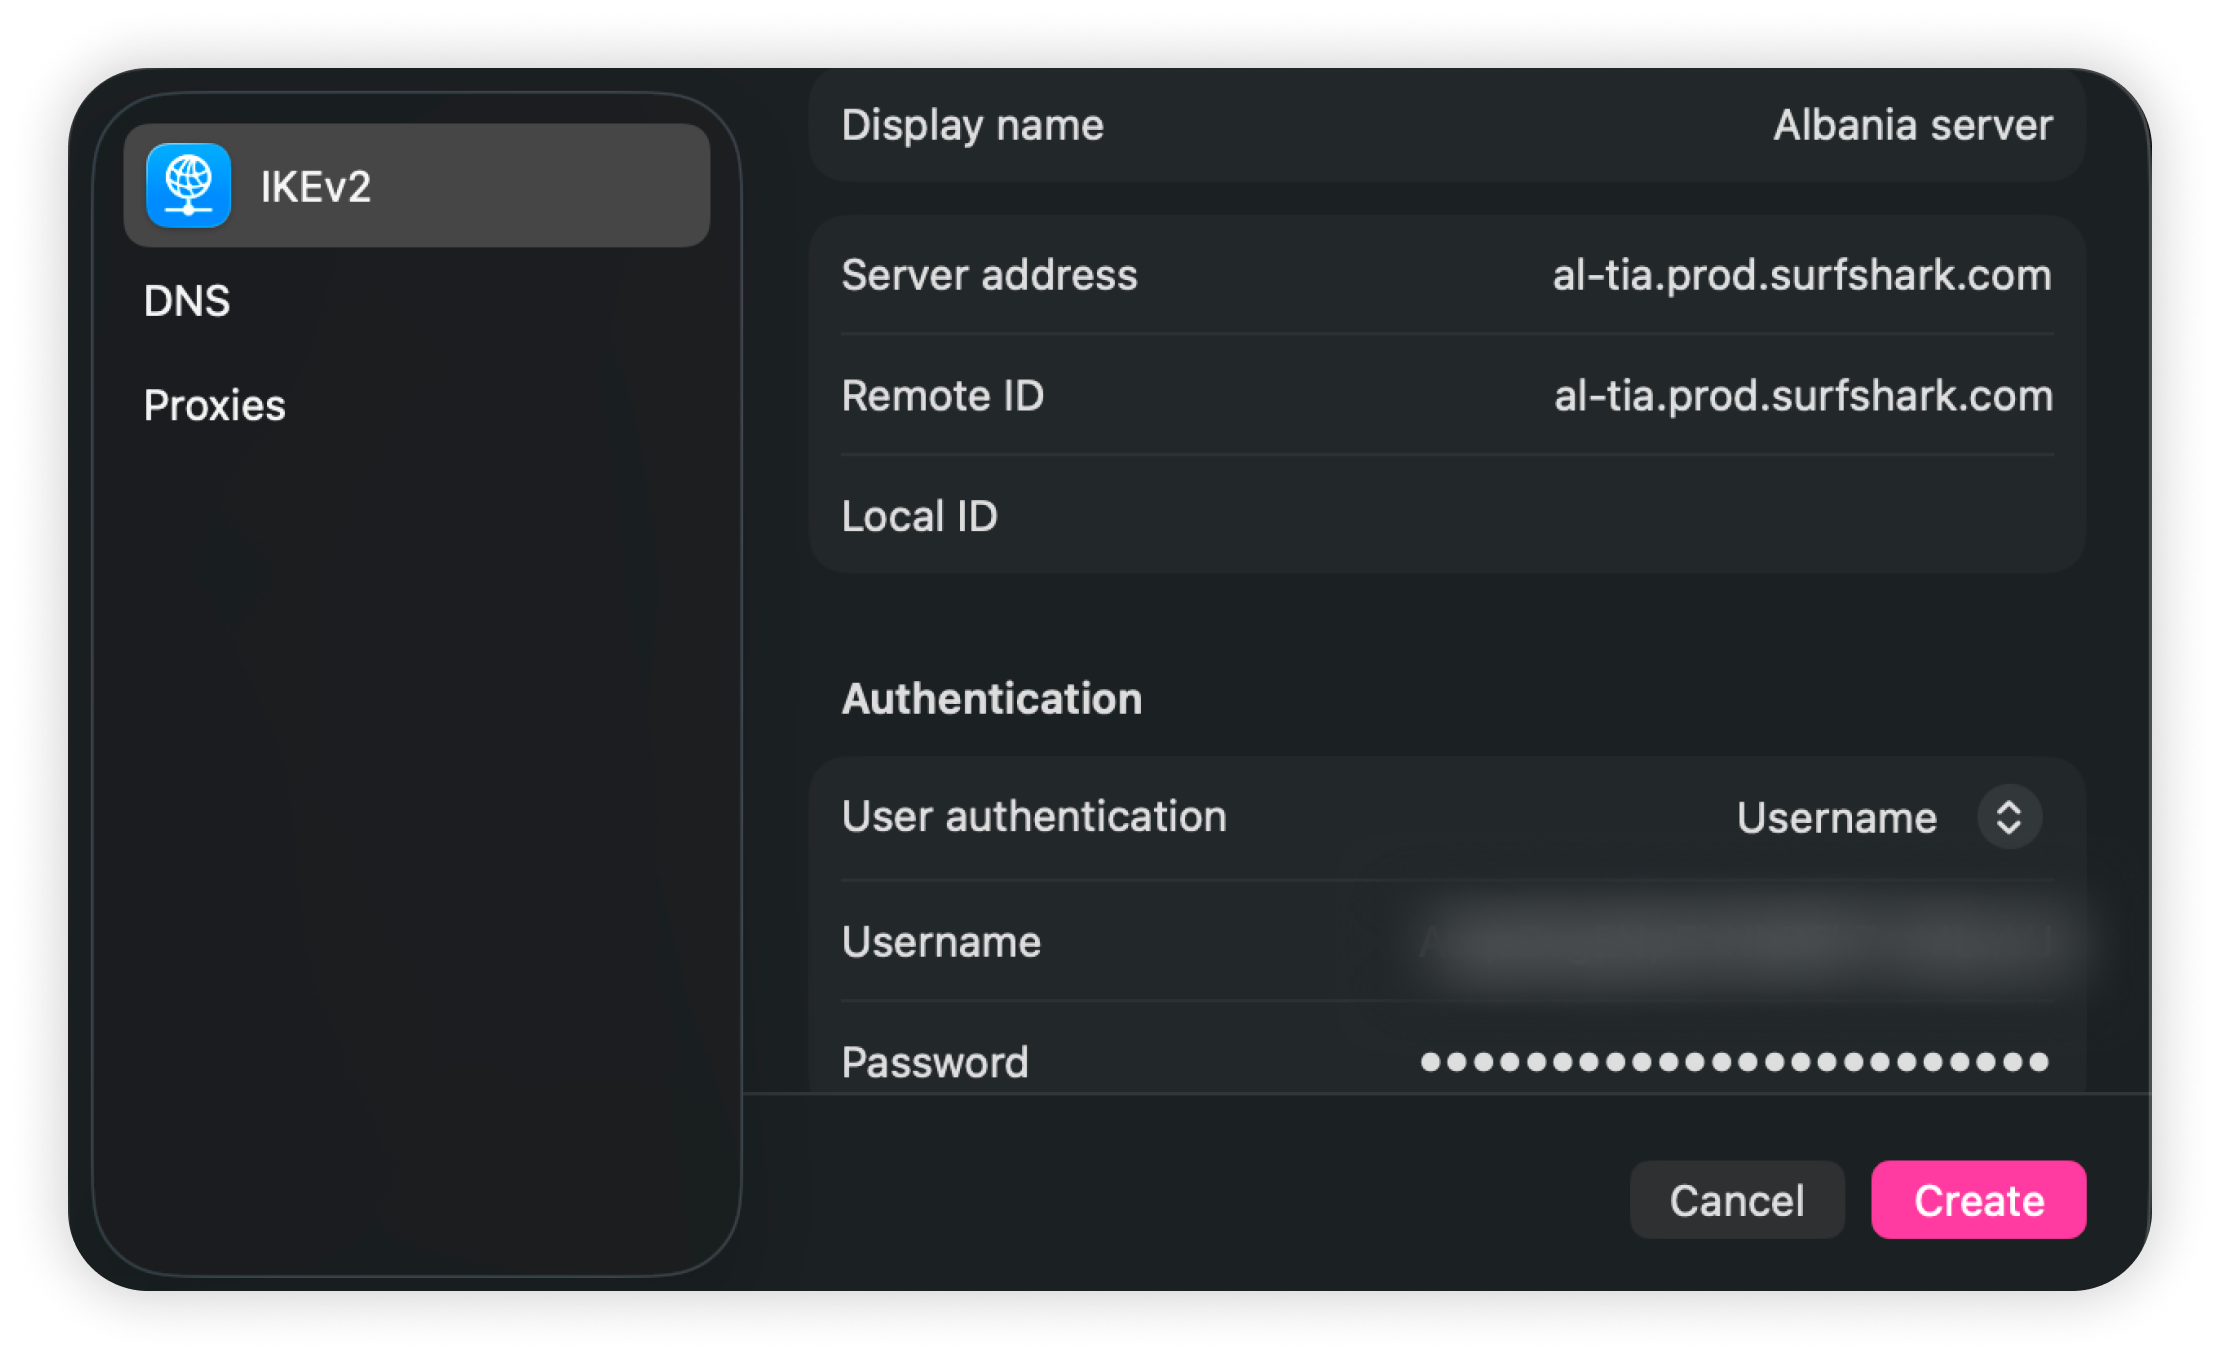
Task: Click the Remote ID value field
Action: tap(1802, 397)
